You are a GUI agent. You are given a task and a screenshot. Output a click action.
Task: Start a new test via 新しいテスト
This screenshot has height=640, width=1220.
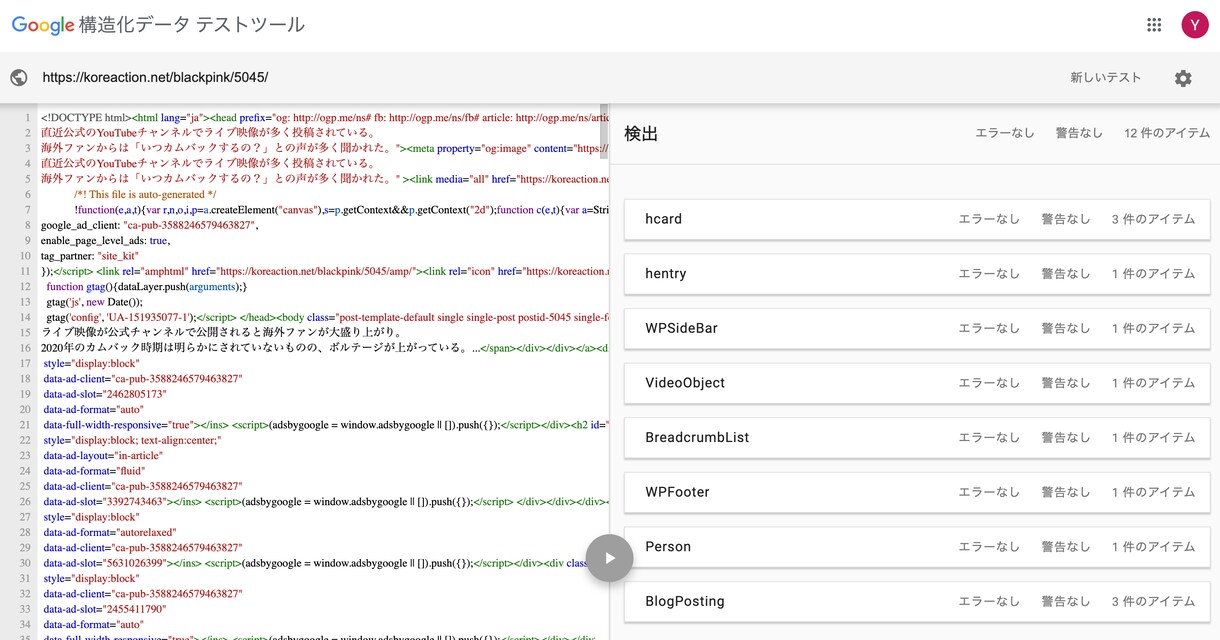click(x=1105, y=78)
